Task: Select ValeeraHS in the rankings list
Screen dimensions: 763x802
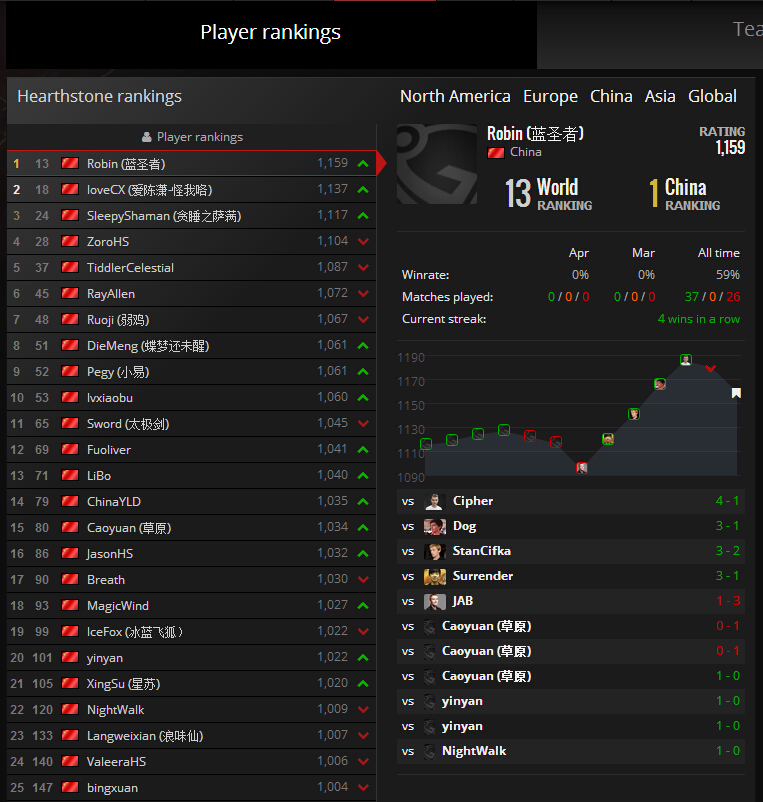Action: pos(192,762)
